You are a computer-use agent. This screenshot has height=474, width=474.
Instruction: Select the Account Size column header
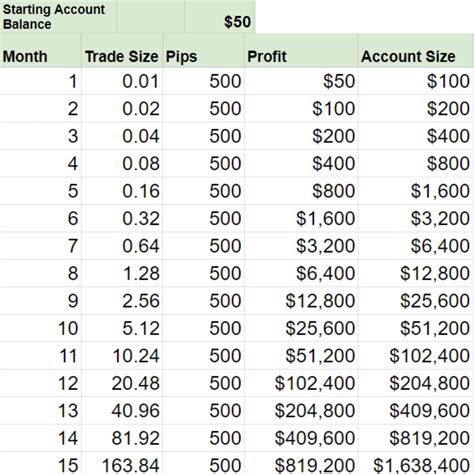click(416, 51)
